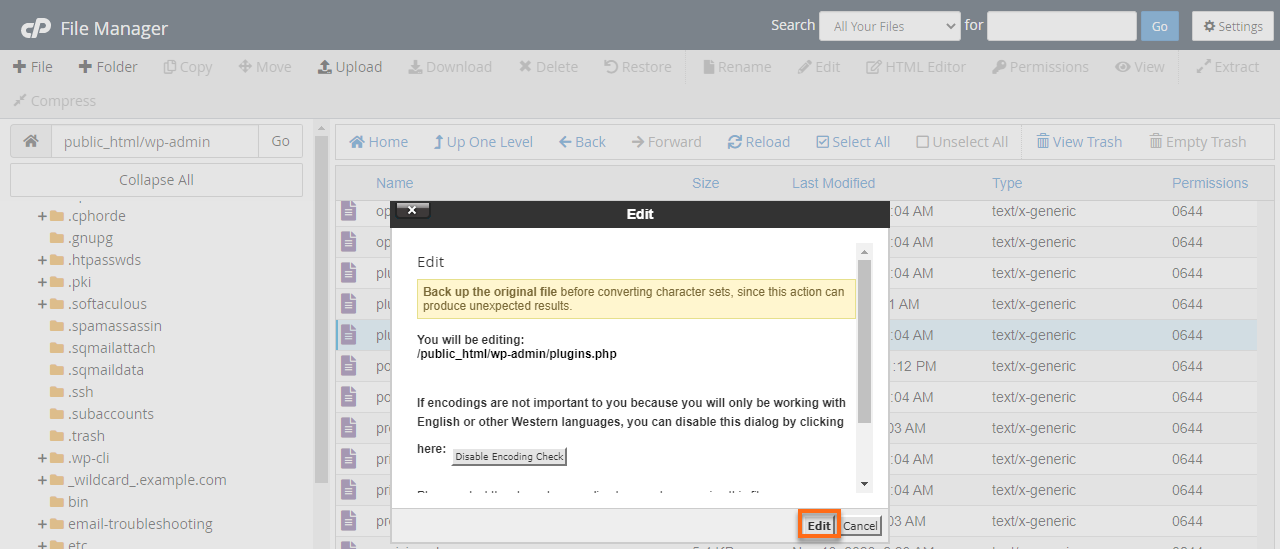Viewport: 1280px width, 549px height.
Task: Click the Forward navigation button
Action: pos(666,142)
